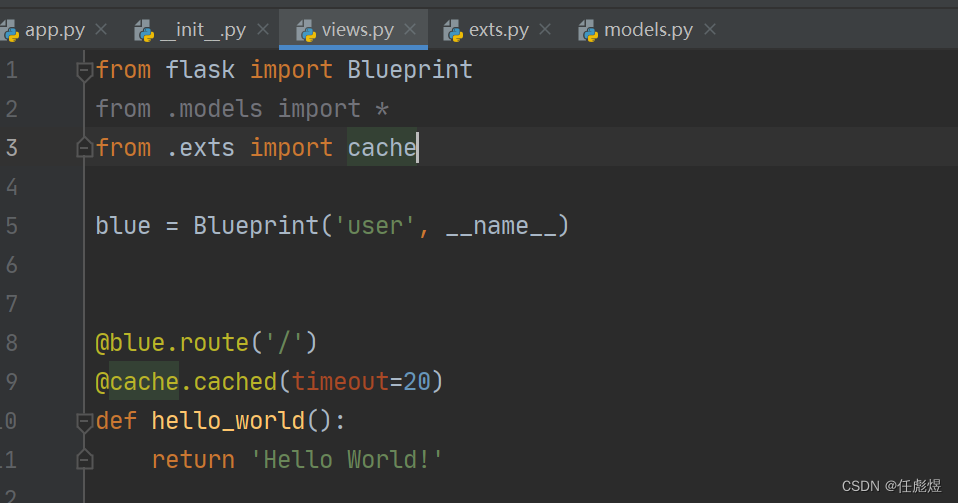
Task: Click line number 8 in the gutter
Action: tap(12, 342)
